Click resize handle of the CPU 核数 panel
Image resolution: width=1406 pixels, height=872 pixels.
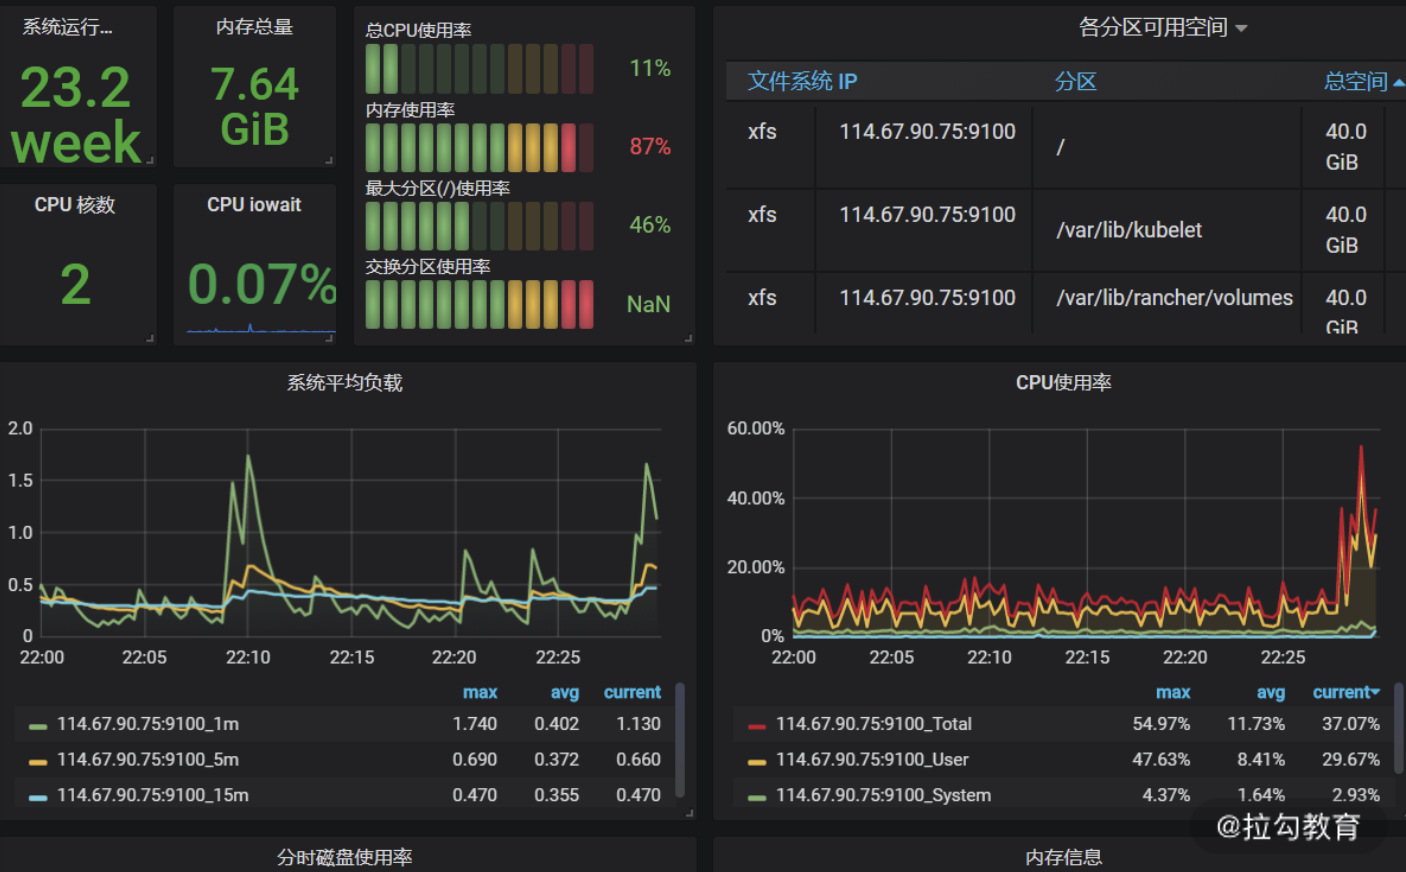point(150,338)
